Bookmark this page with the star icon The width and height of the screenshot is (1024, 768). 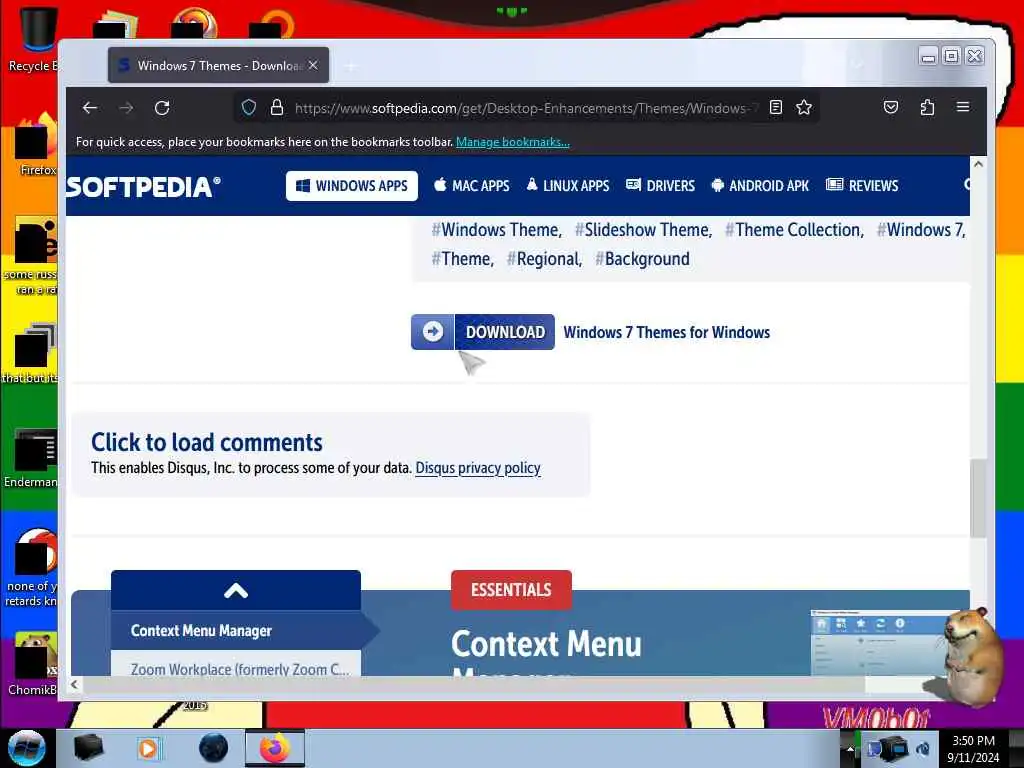pos(804,108)
